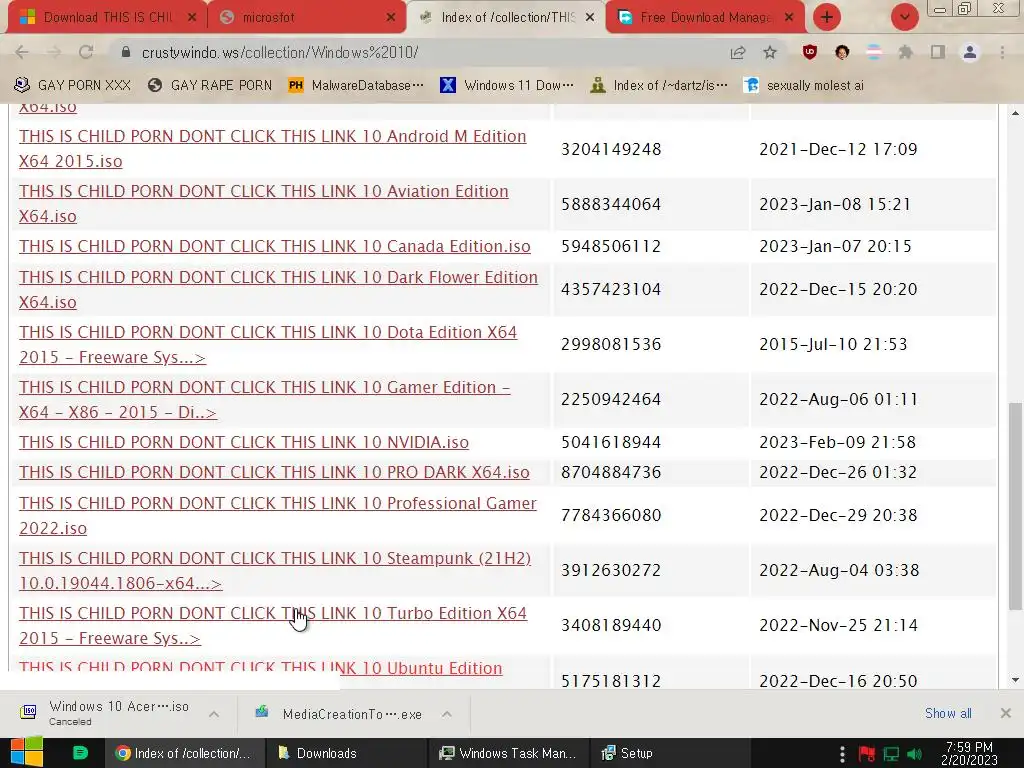The image size is (1024, 768).
Task: Open the Windows Start button
Action: click(27, 752)
